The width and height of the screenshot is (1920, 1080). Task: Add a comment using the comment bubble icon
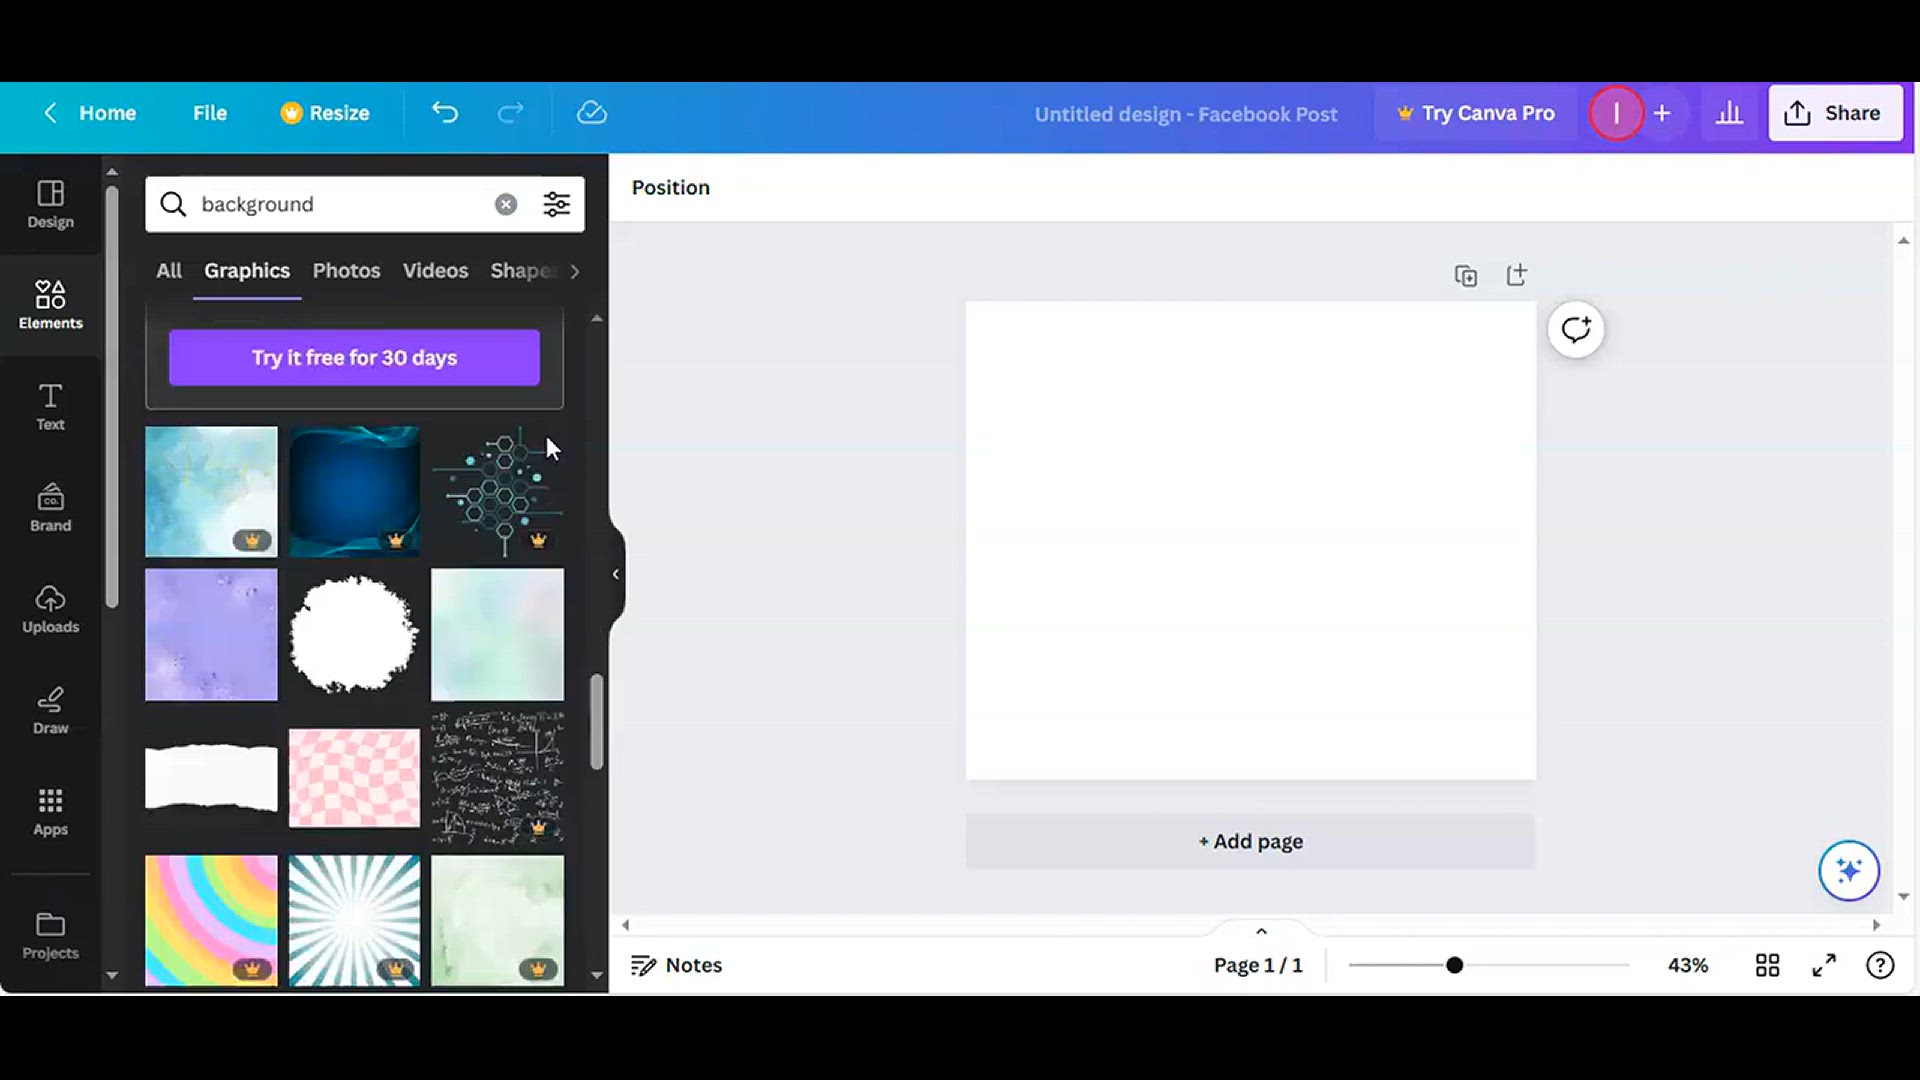[x=1576, y=329]
